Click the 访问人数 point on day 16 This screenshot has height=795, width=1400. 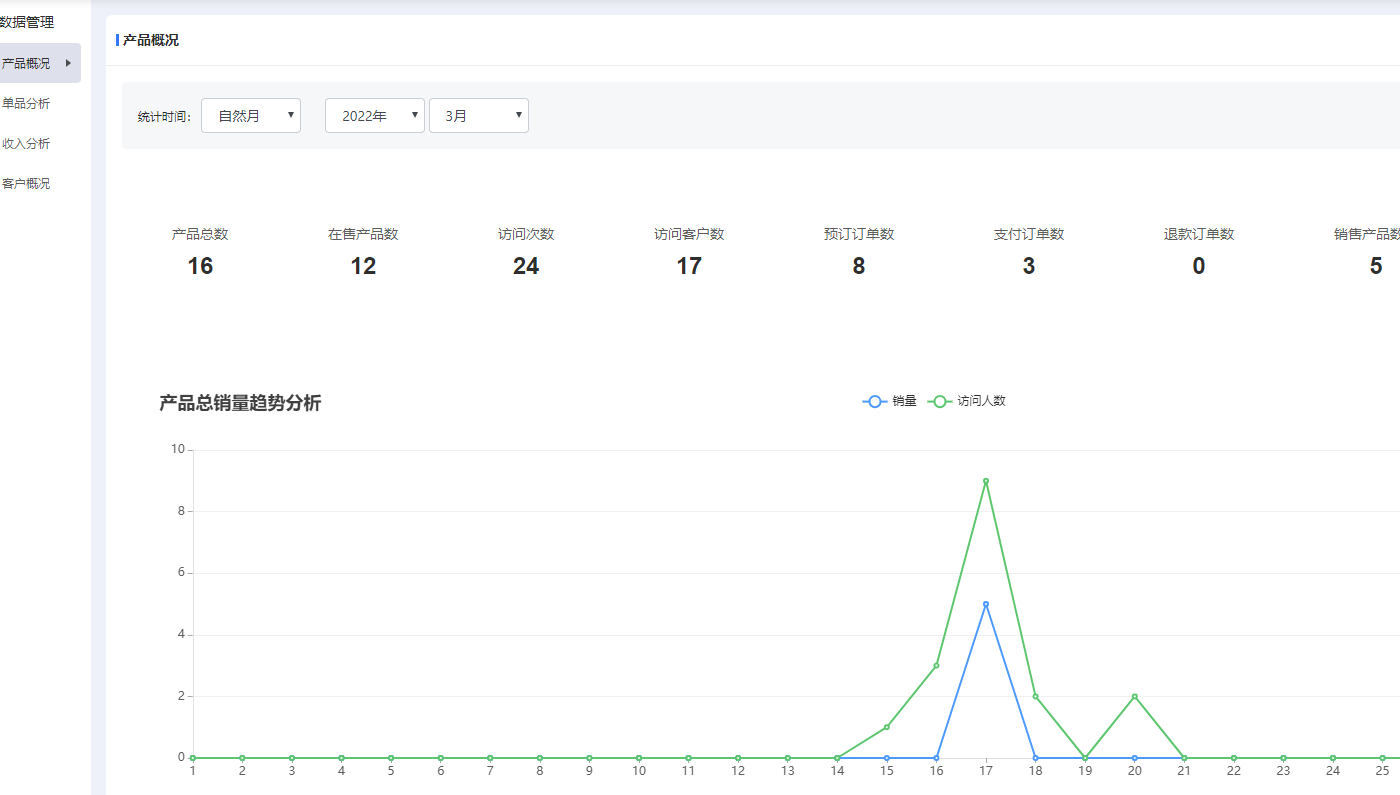(936, 665)
